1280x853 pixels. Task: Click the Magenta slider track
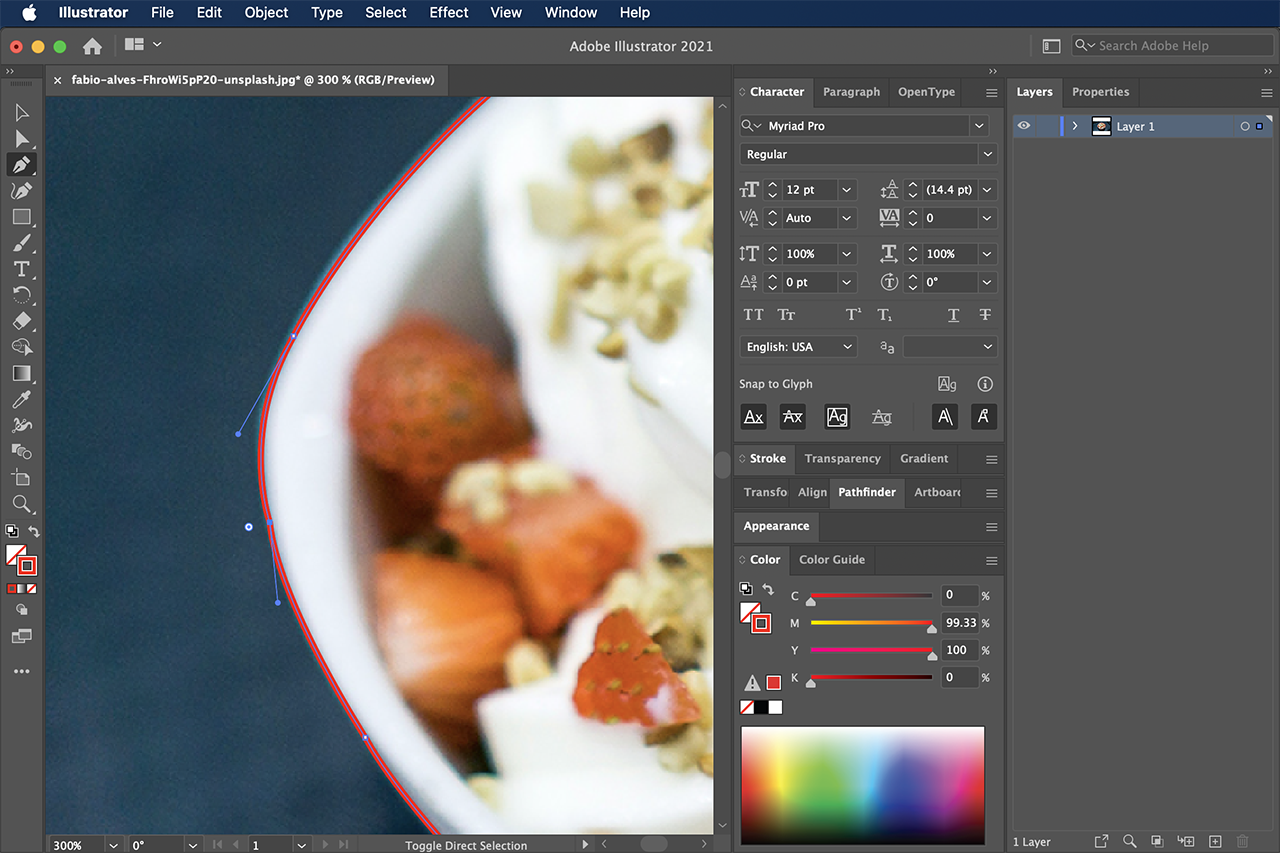pos(871,623)
